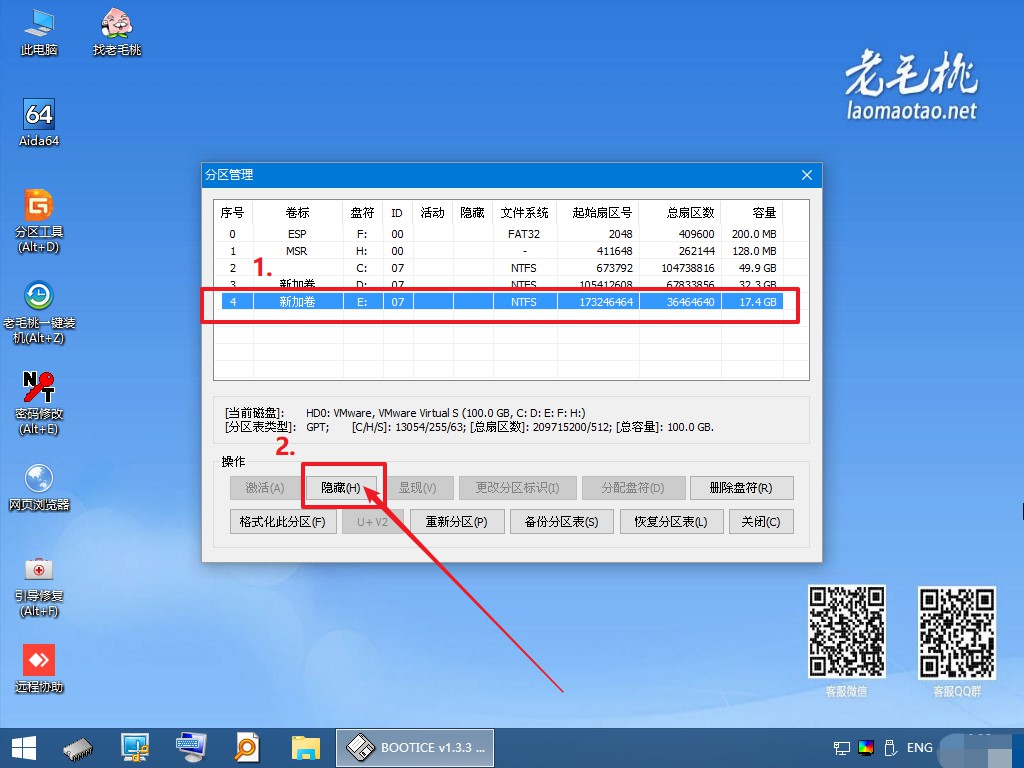1024x768 pixels.
Task: Click the 200.0 MB capacity cell
Action: pos(754,234)
